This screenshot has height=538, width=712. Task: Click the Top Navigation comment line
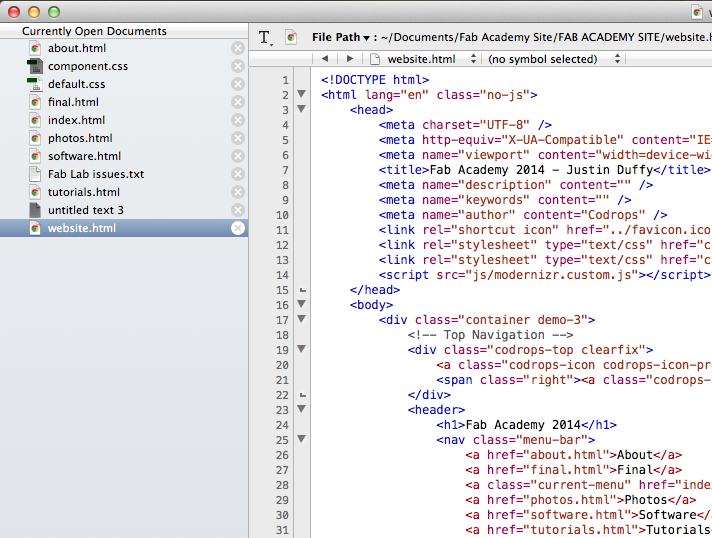[x=490, y=335]
